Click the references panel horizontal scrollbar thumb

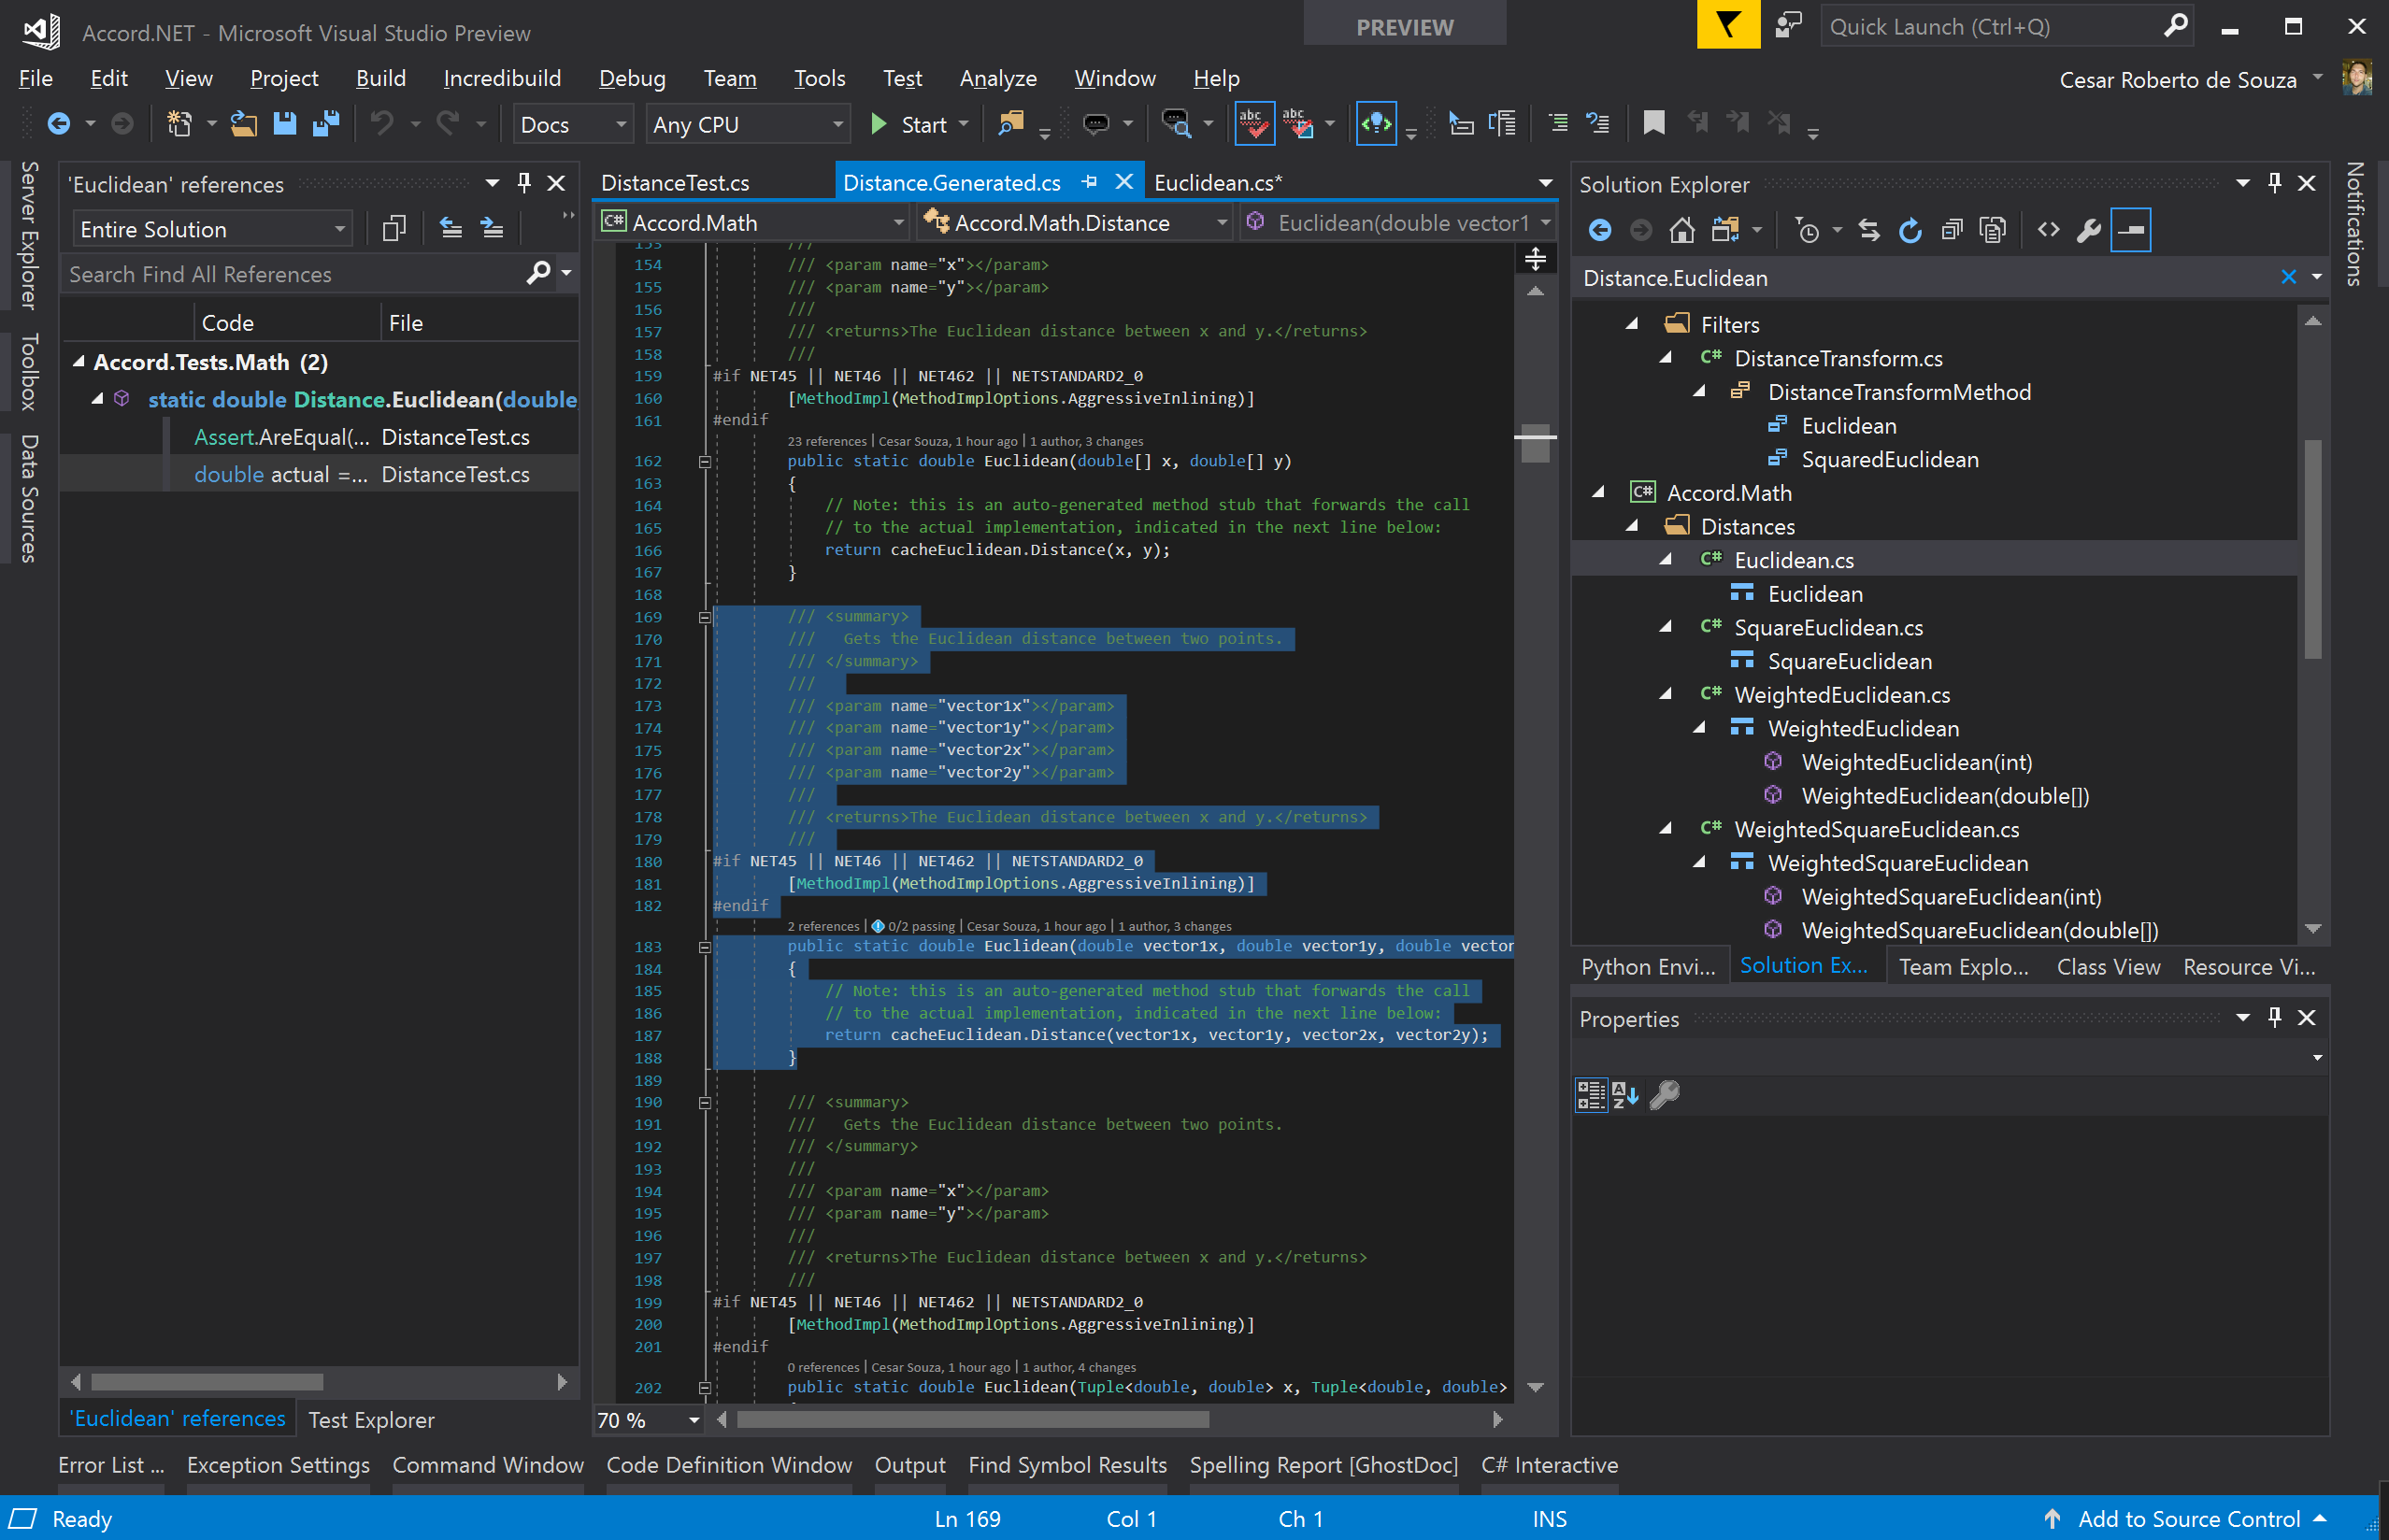click(207, 1382)
